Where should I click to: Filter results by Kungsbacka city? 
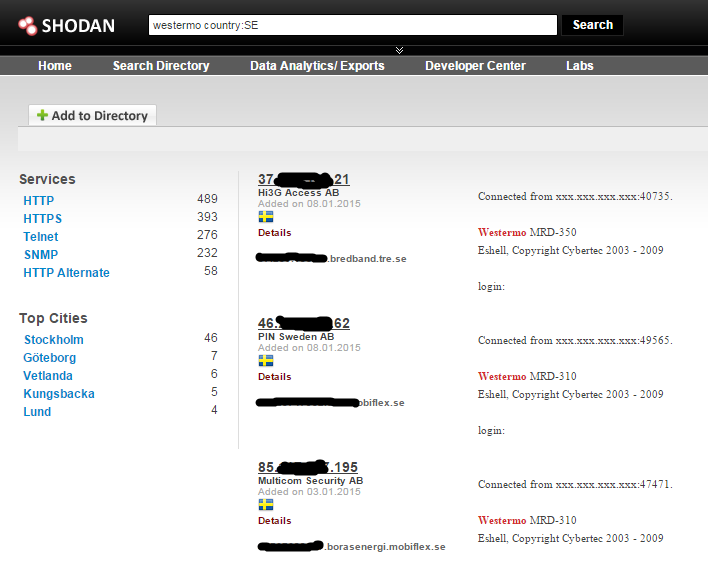click(59, 394)
